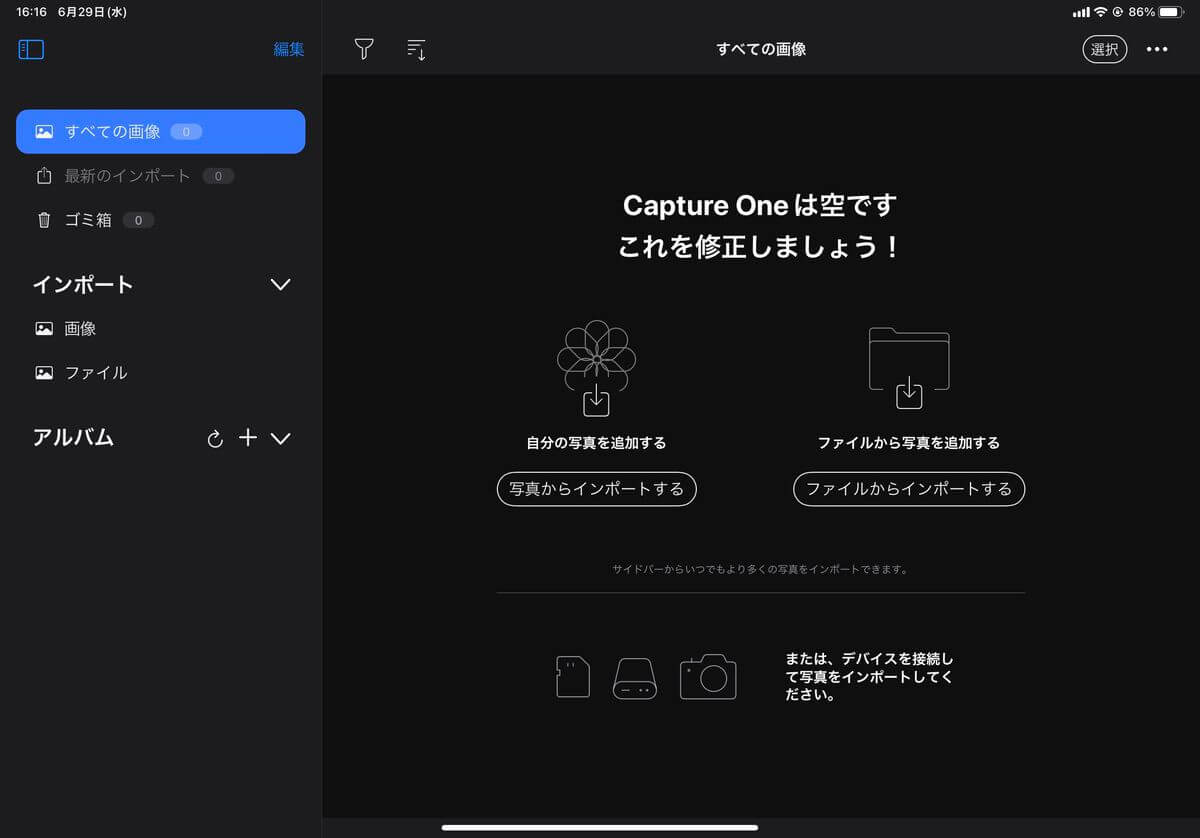
Task: Click the 0 badge beside すべての画像
Action: (x=186, y=131)
